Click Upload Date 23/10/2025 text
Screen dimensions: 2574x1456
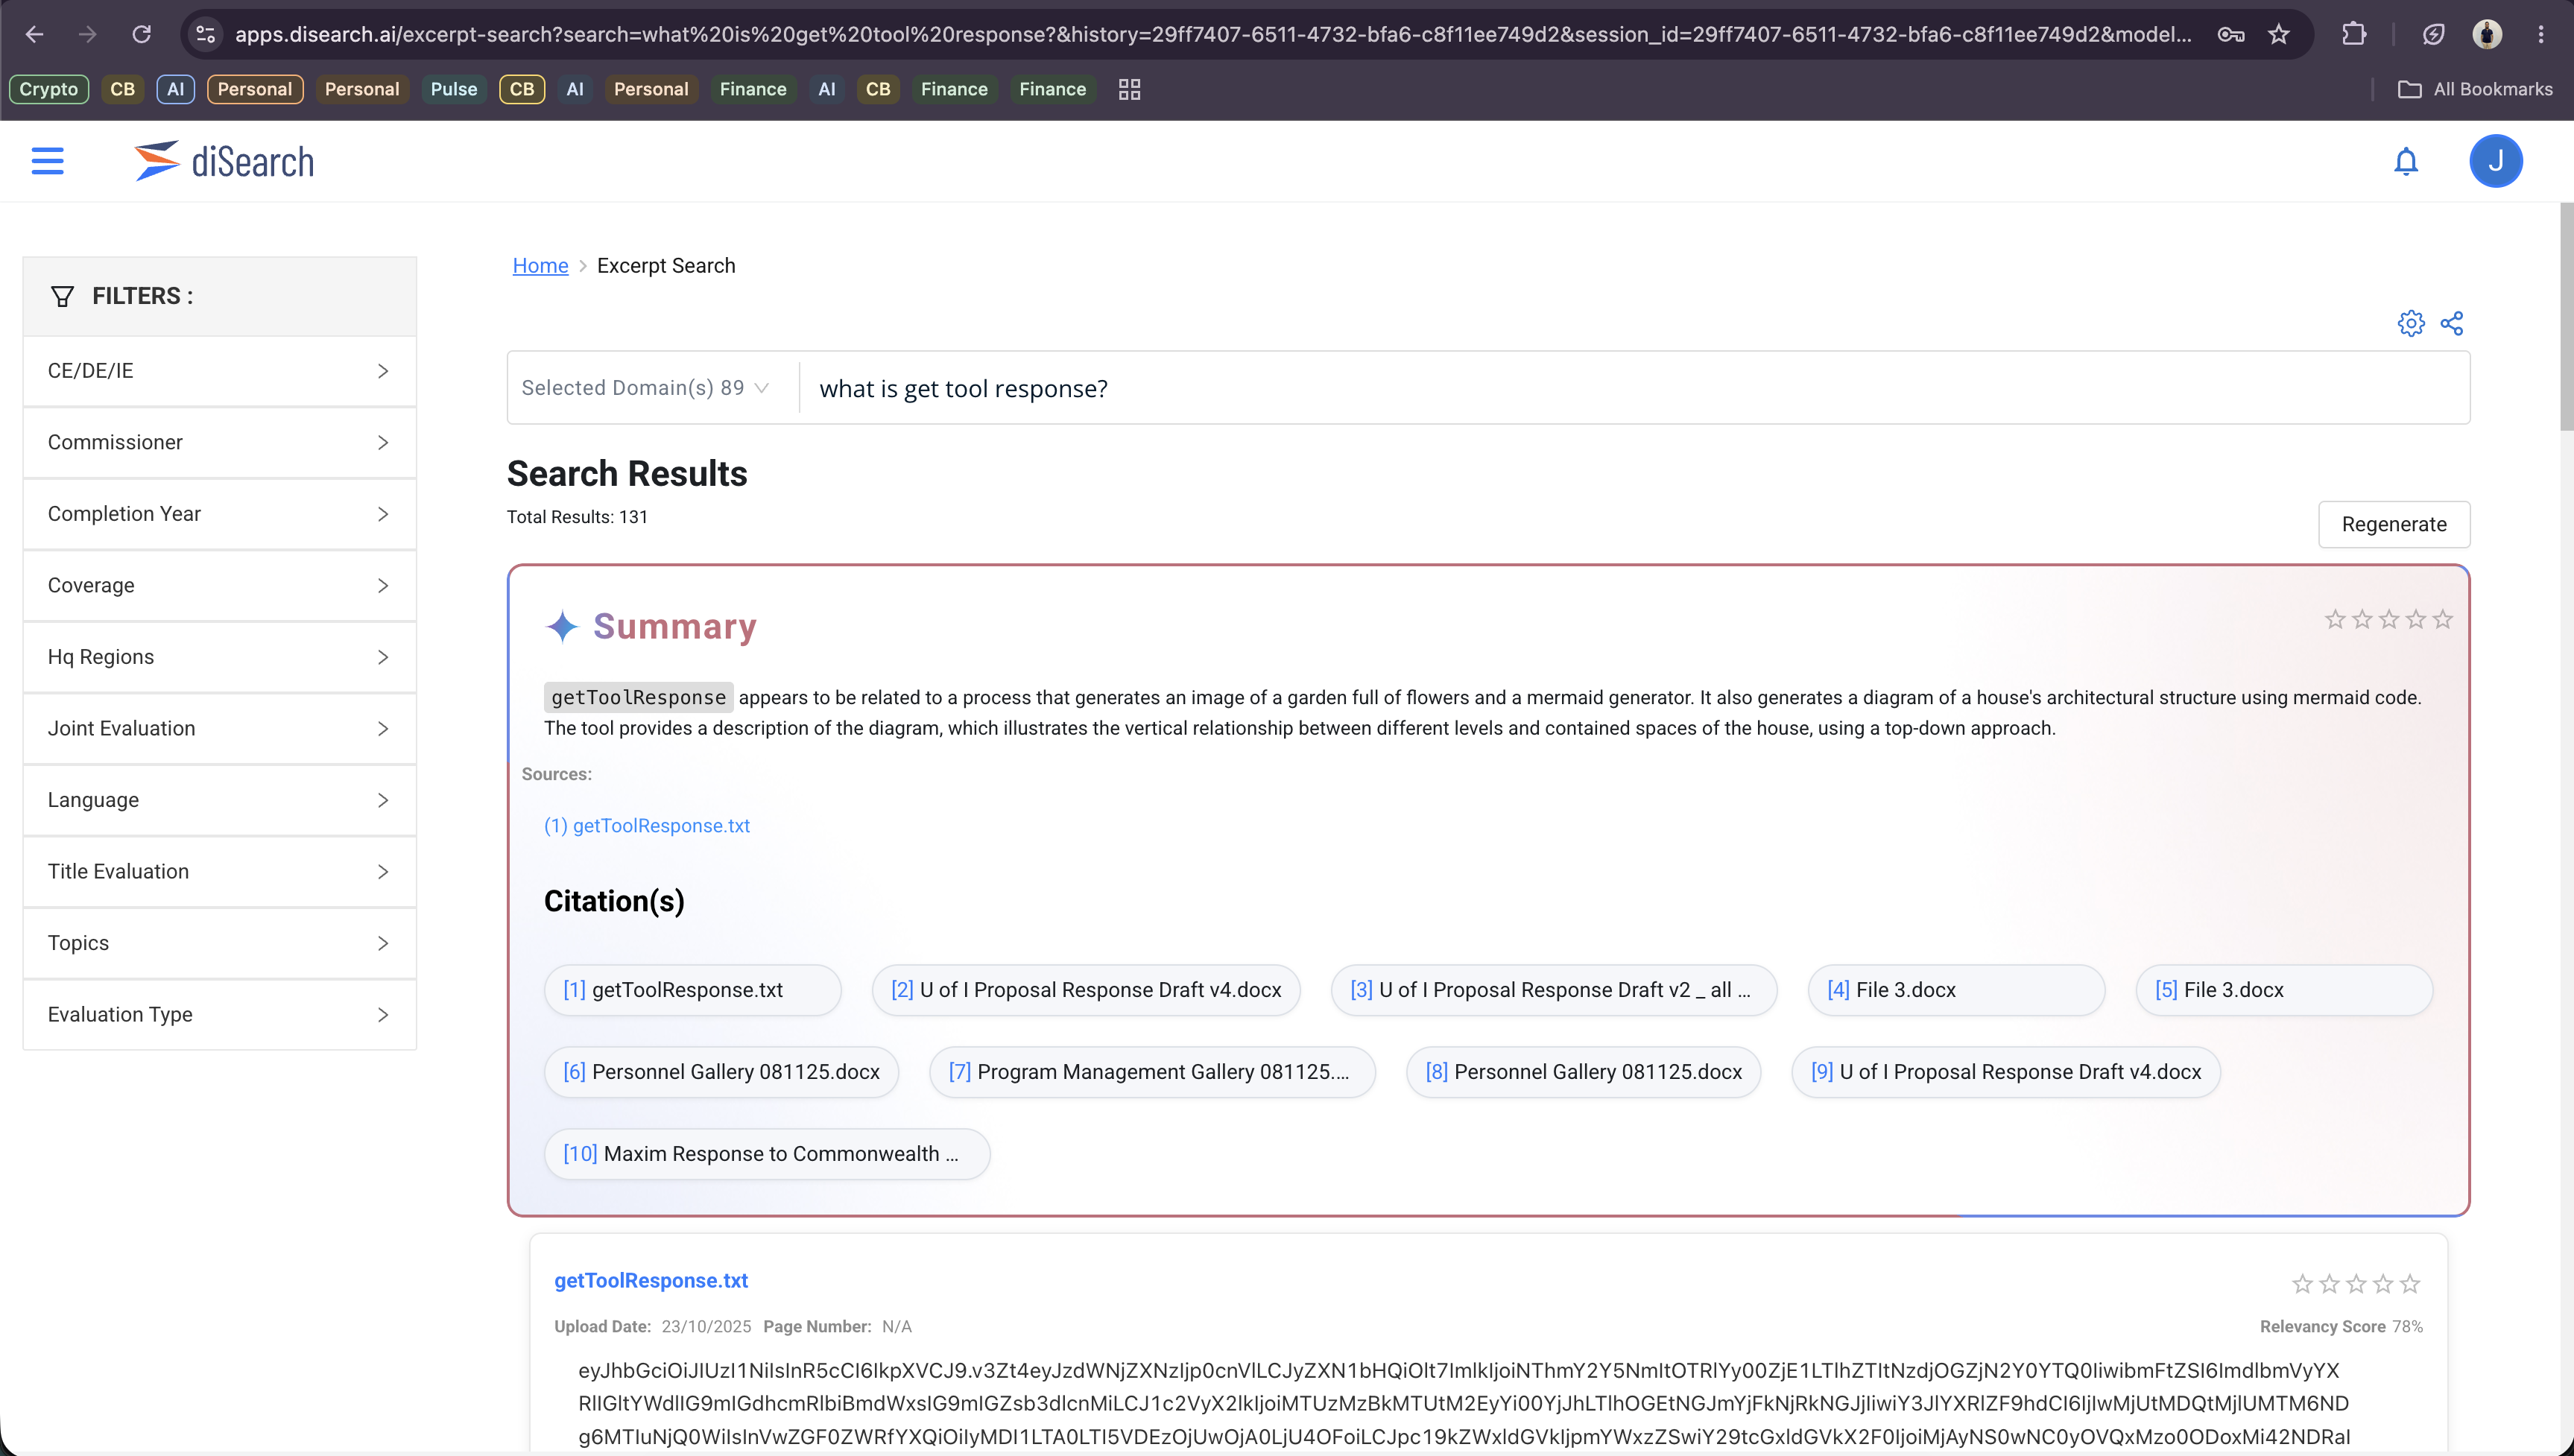tap(652, 1327)
